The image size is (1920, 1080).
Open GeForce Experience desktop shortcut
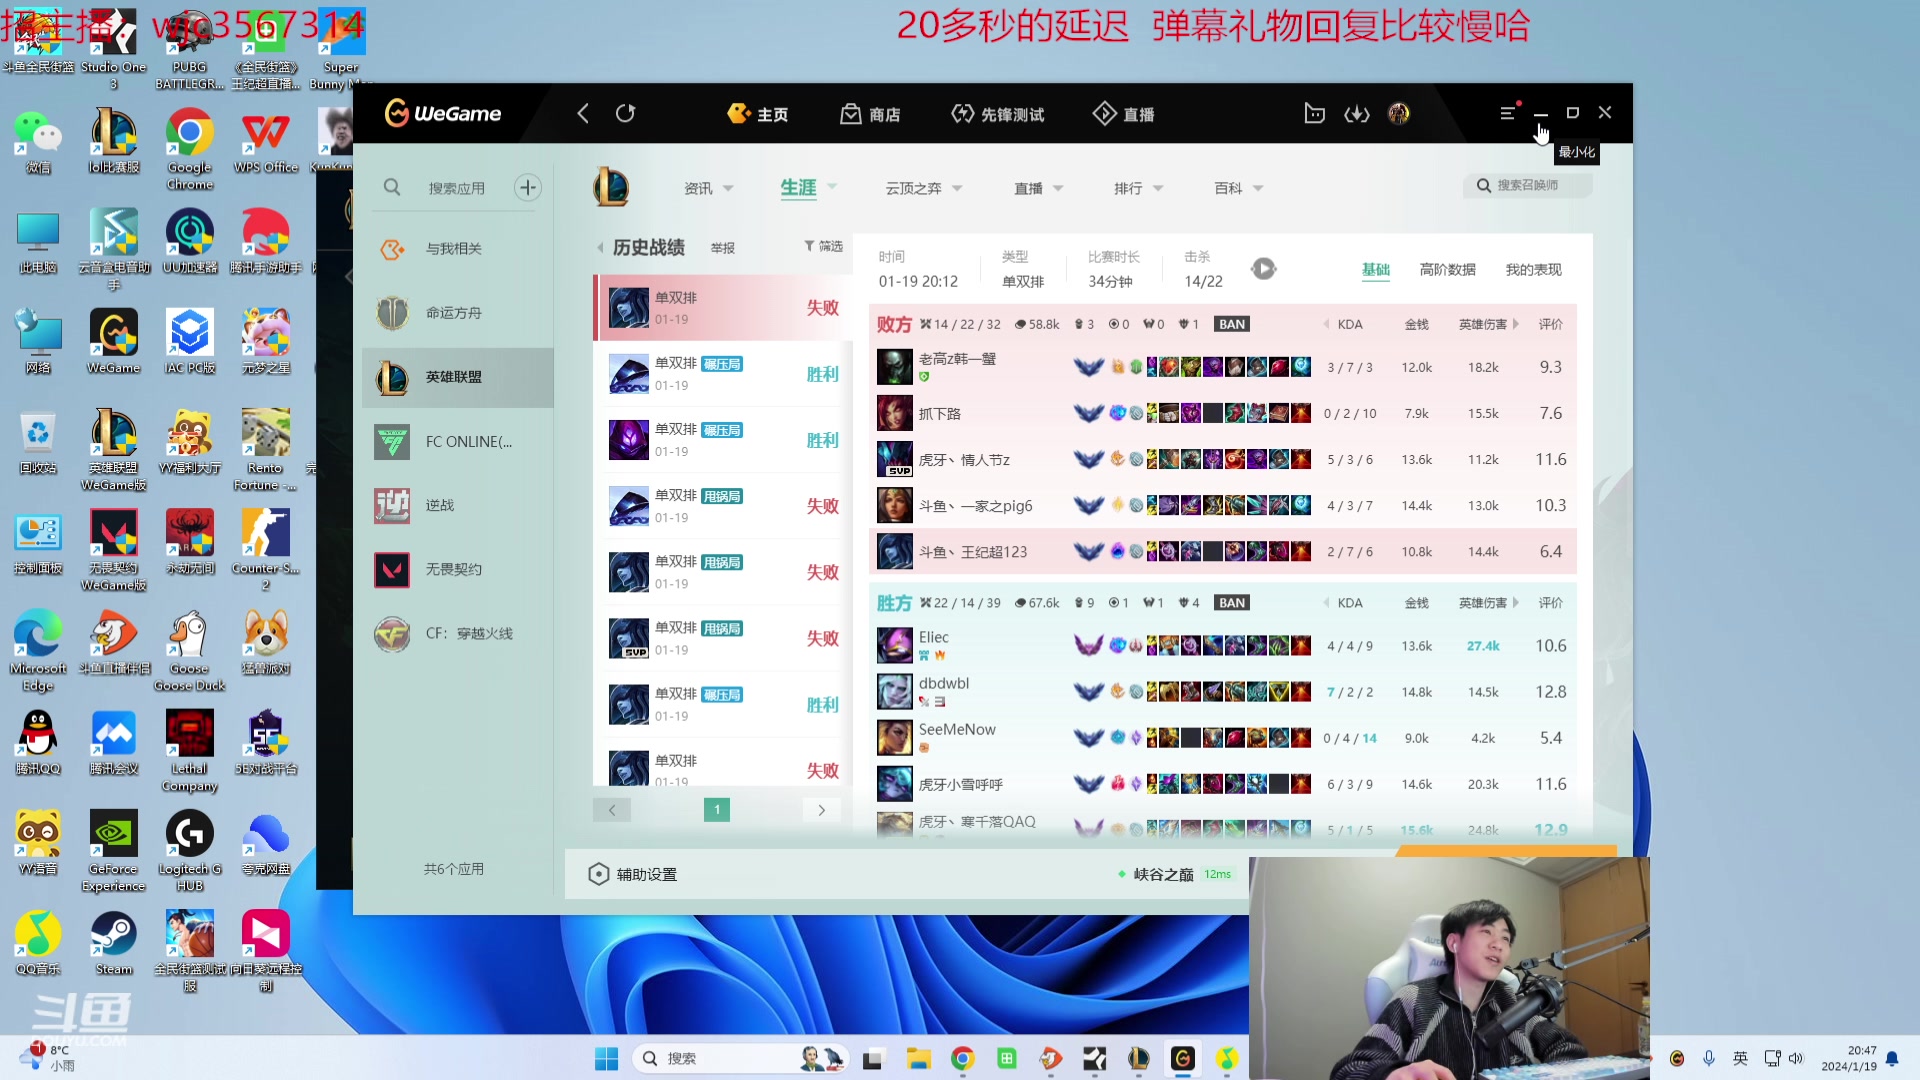point(114,851)
